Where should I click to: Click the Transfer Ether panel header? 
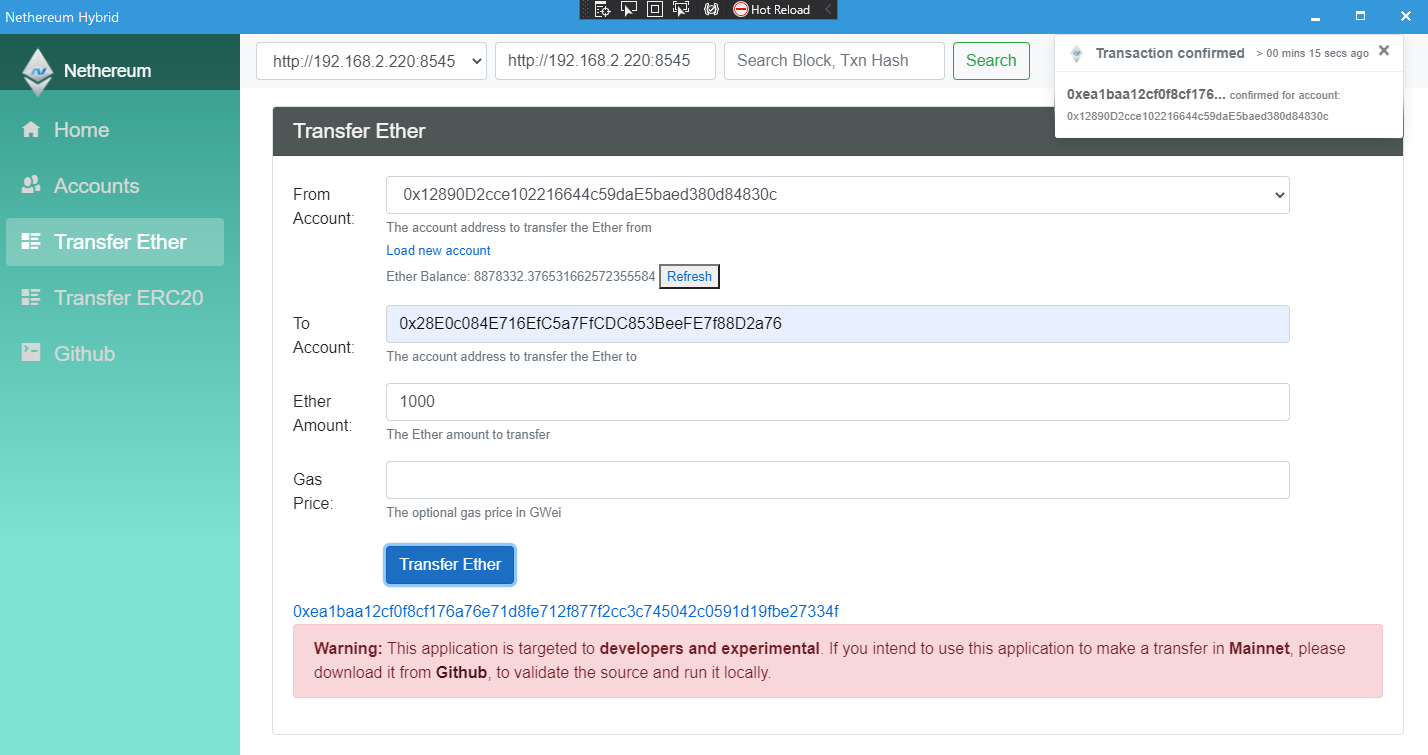(x=838, y=131)
